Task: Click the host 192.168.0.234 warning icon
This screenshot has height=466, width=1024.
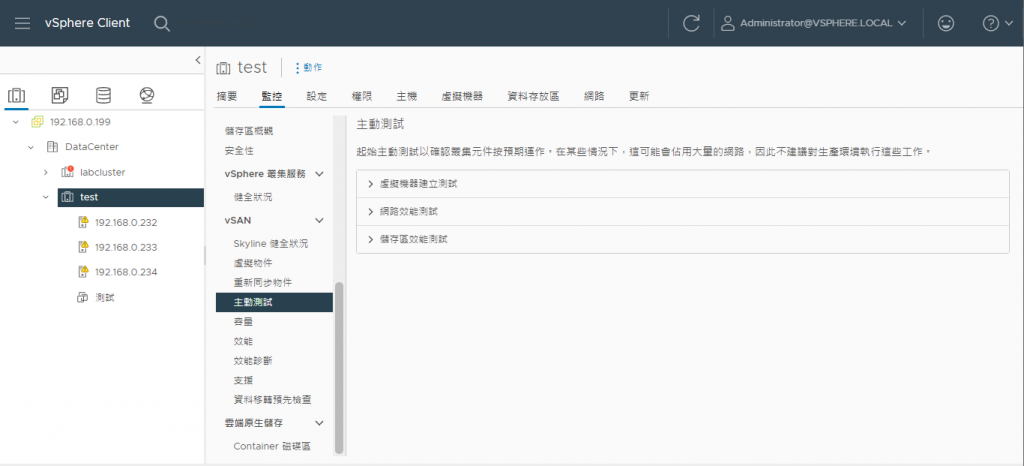Action: pos(83,272)
